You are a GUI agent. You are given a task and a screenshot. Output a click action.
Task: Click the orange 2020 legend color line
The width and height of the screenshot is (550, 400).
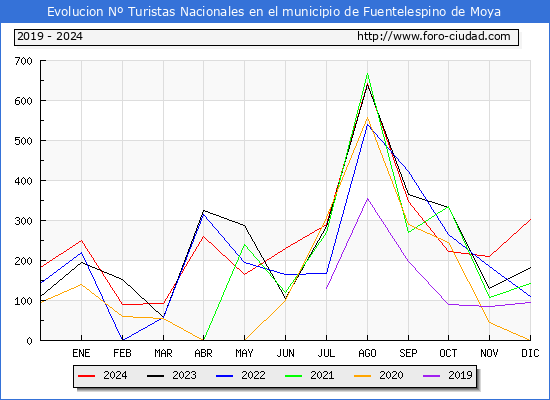363,376
